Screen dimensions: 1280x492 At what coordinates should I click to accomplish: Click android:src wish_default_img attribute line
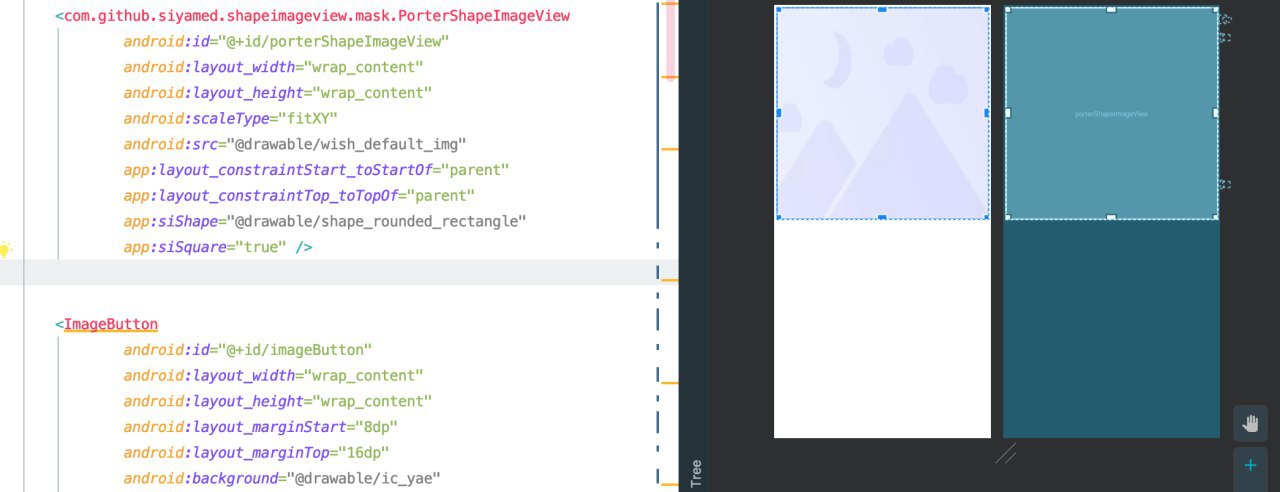tap(295, 144)
